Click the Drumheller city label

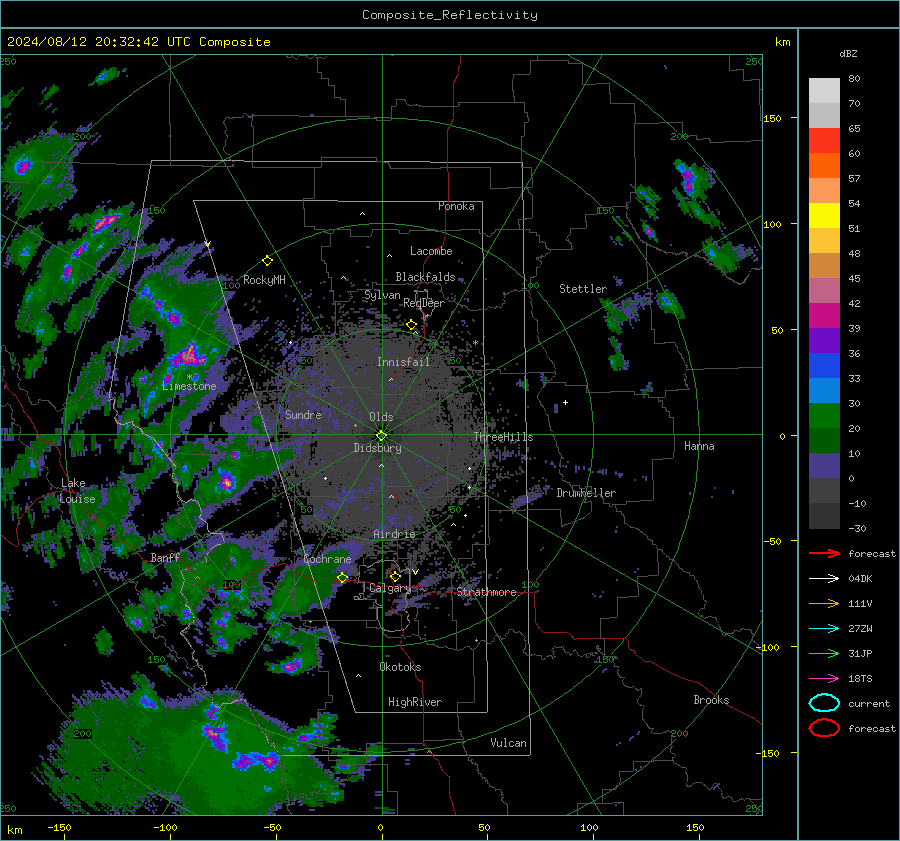[586, 493]
